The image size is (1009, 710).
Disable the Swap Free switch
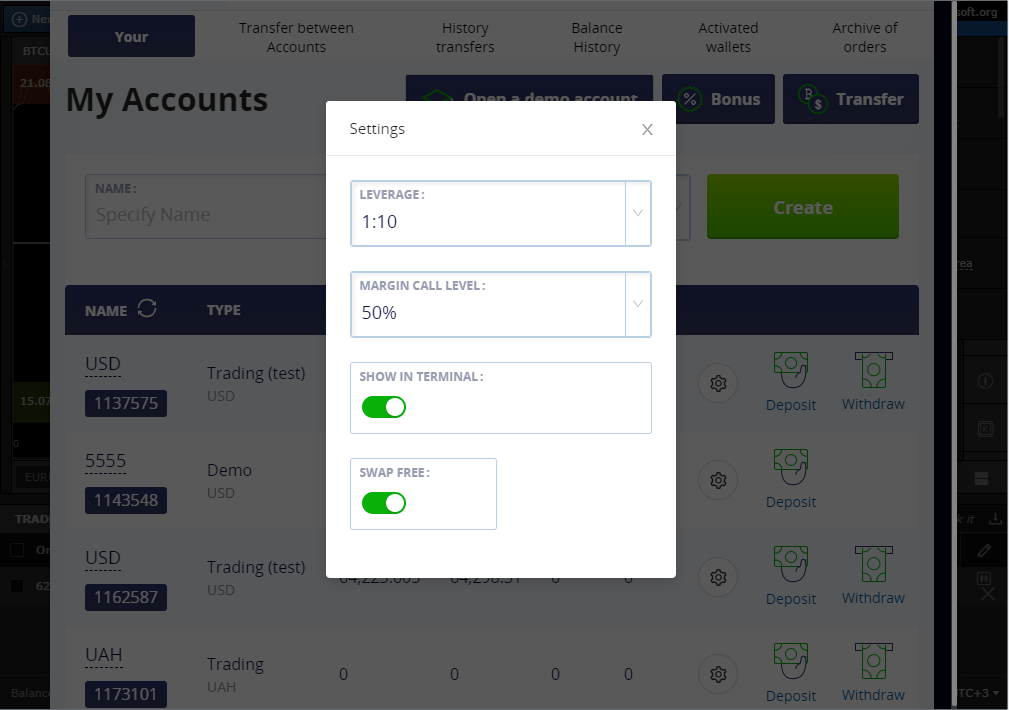coord(384,503)
